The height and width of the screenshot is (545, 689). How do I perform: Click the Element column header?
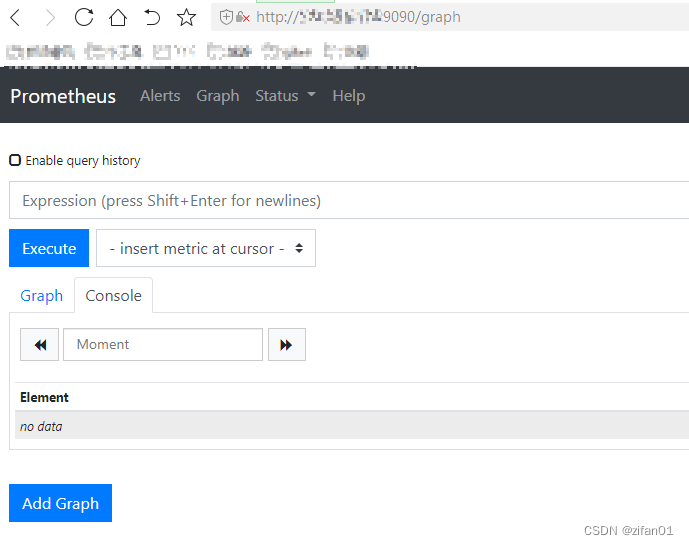(x=44, y=397)
